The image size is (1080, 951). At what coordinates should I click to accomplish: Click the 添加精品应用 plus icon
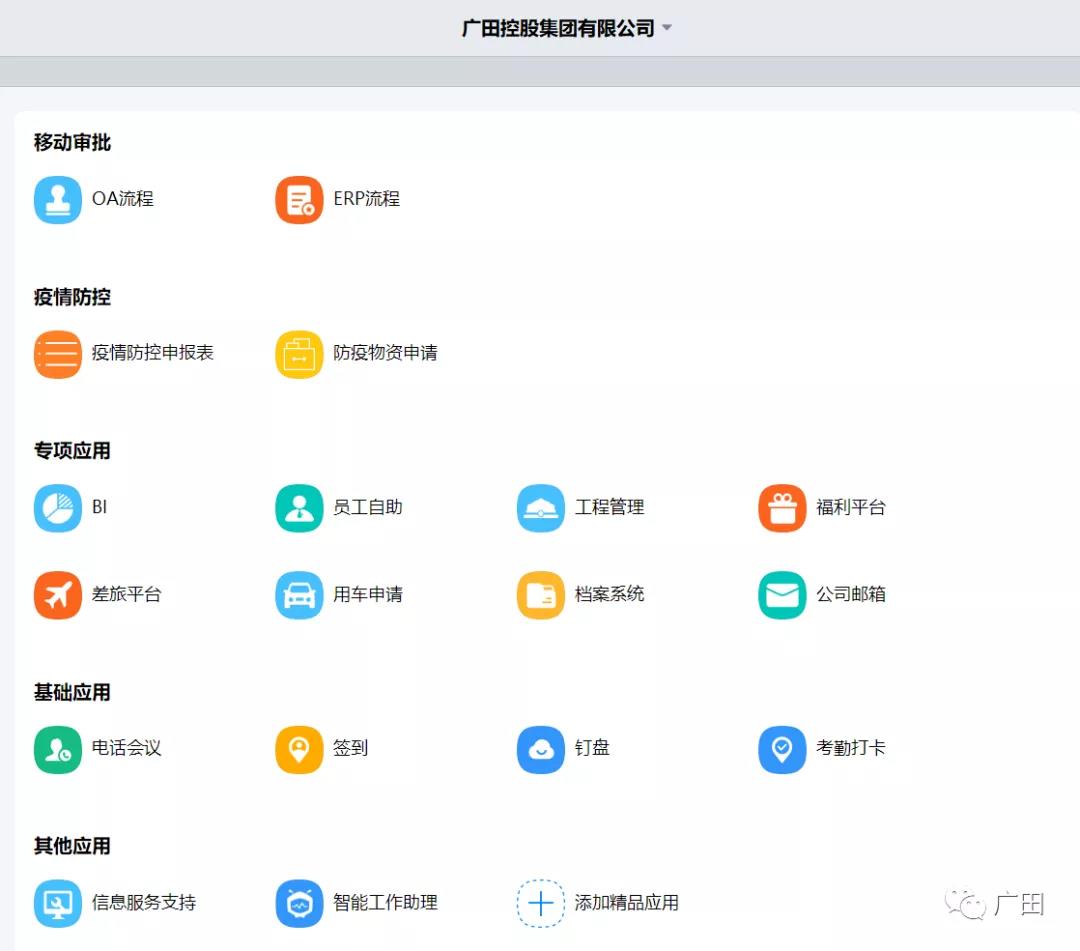click(541, 903)
